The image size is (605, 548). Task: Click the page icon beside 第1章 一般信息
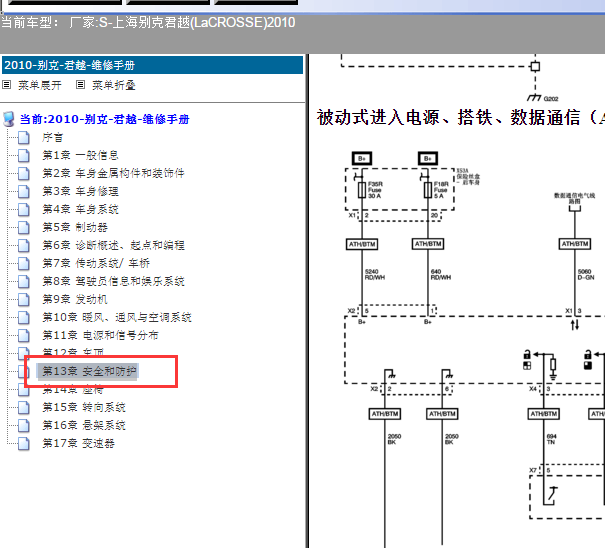(24, 156)
